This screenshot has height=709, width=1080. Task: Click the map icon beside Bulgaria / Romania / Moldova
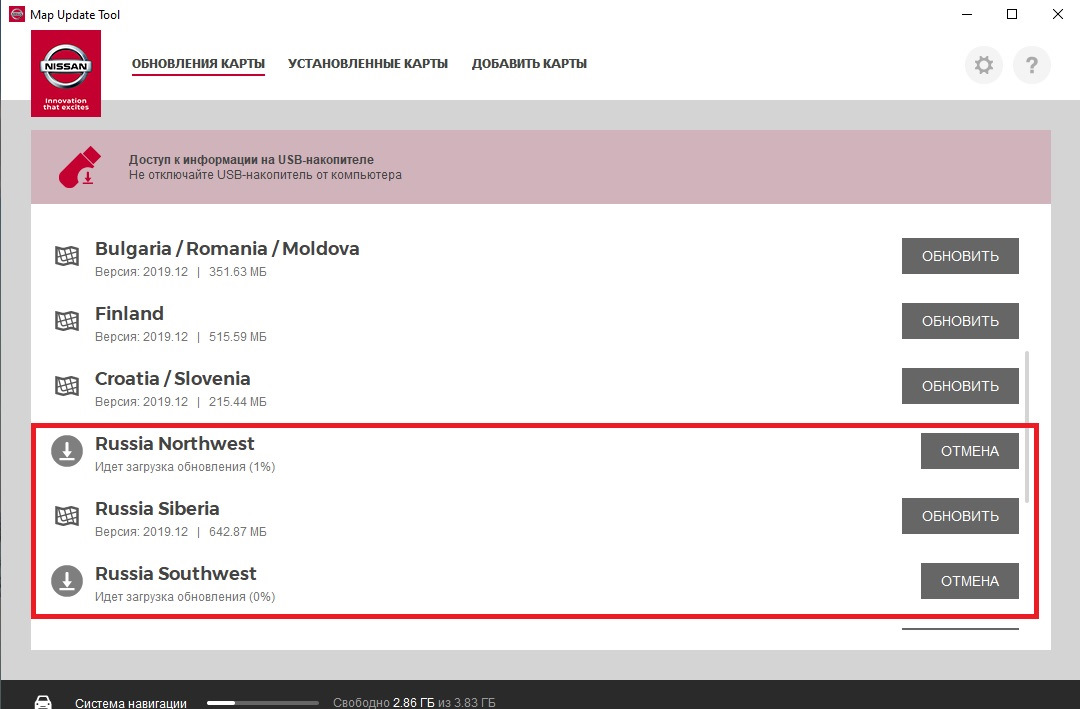point(67,256)
